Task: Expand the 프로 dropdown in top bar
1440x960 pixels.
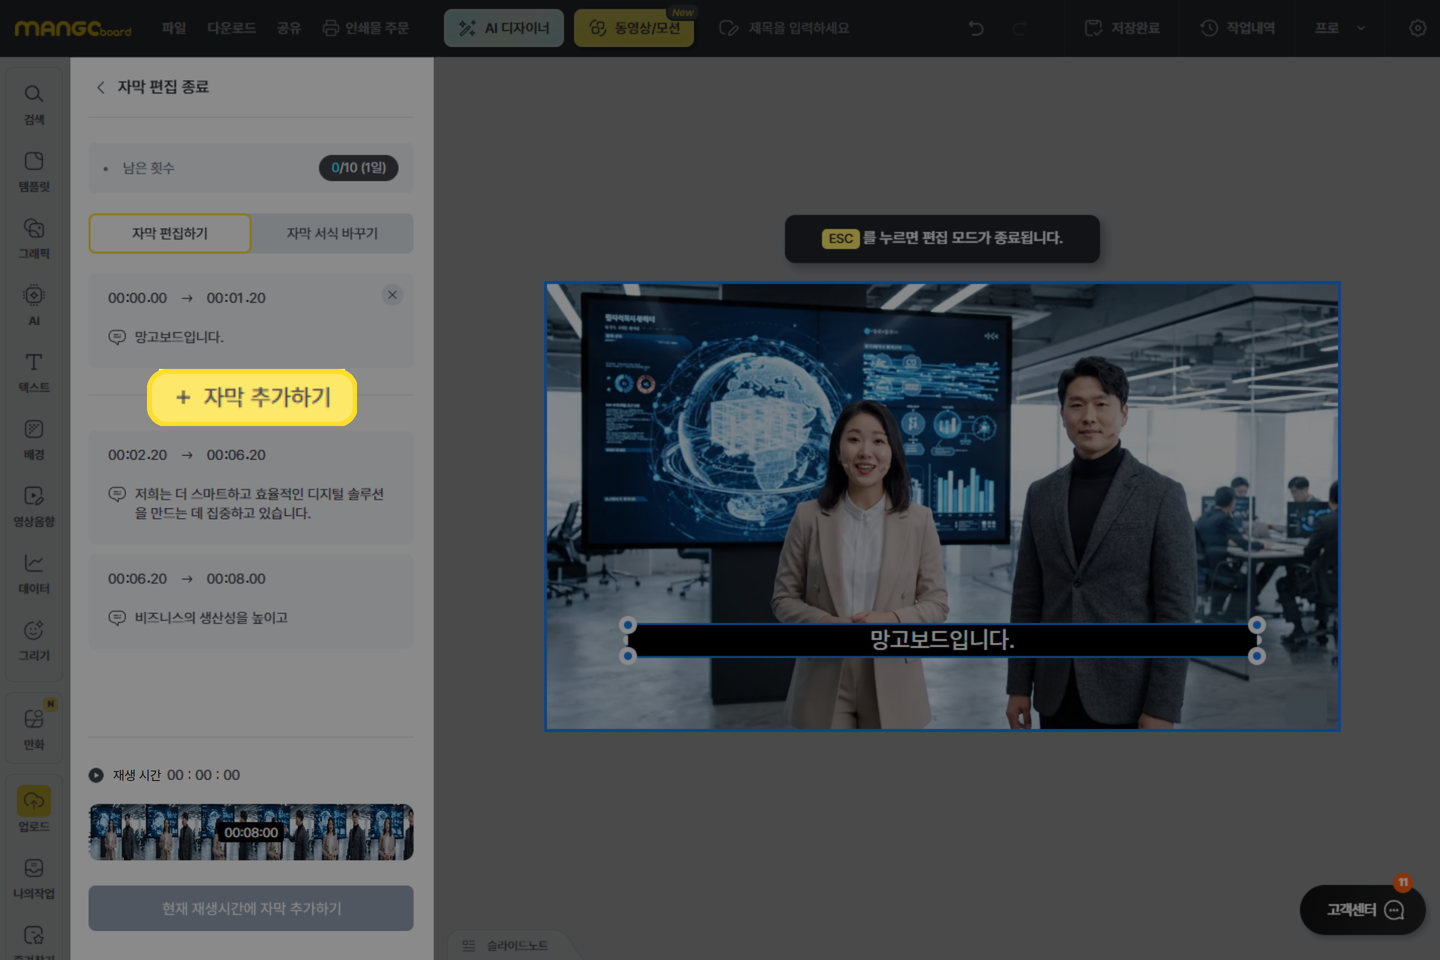Action: [x=1339, y=28]
